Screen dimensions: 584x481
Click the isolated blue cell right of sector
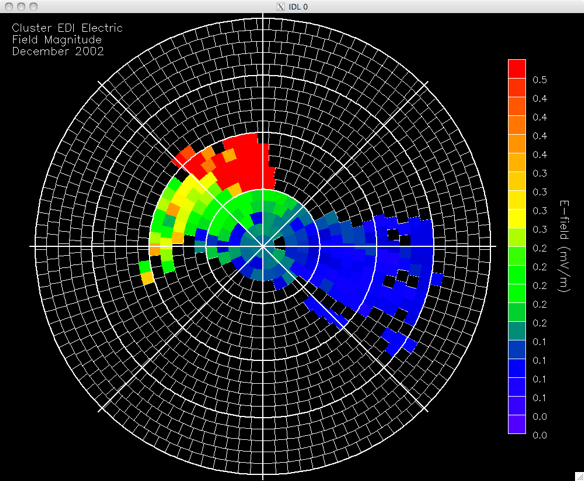pos(437,279)
